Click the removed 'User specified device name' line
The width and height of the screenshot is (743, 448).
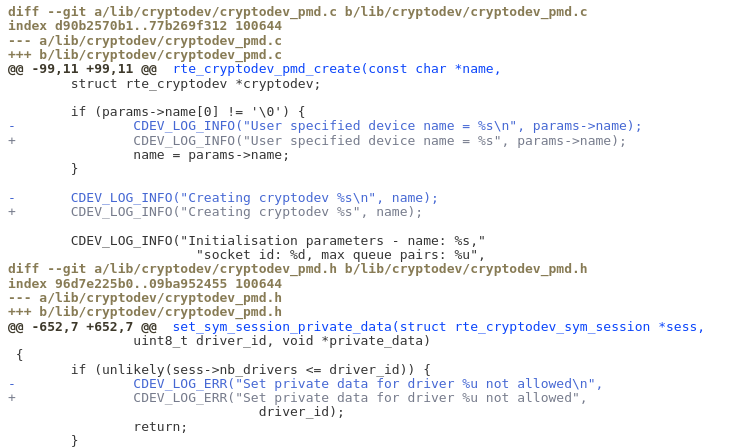pos(387,126)
